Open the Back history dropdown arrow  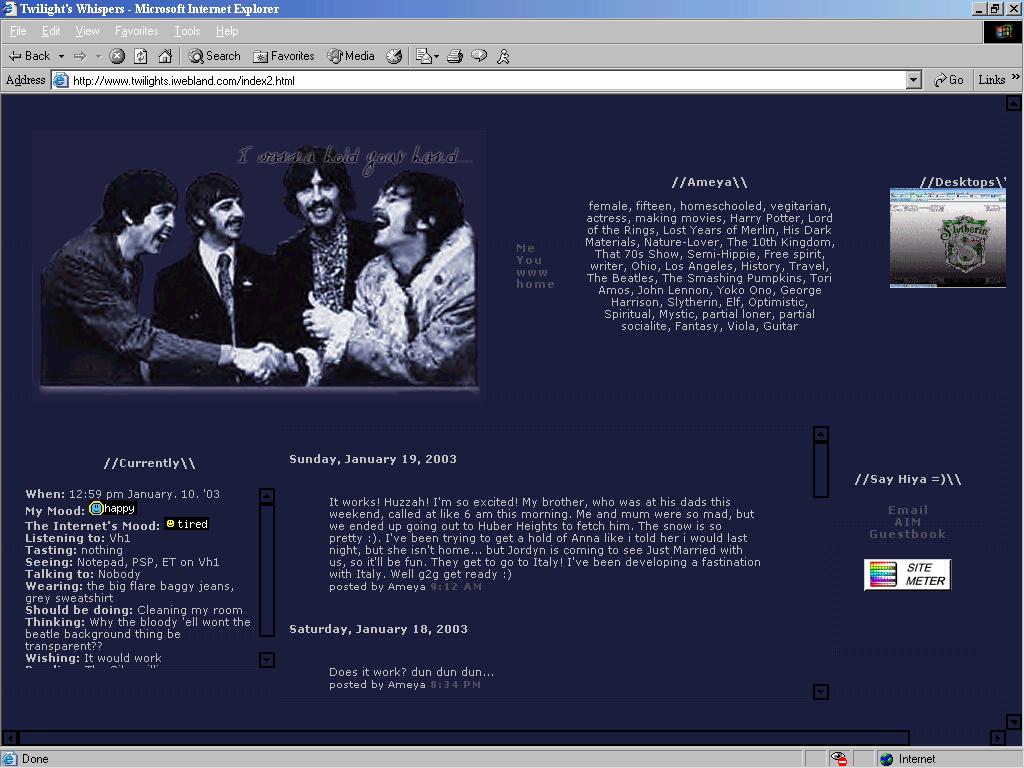(61, 56)
